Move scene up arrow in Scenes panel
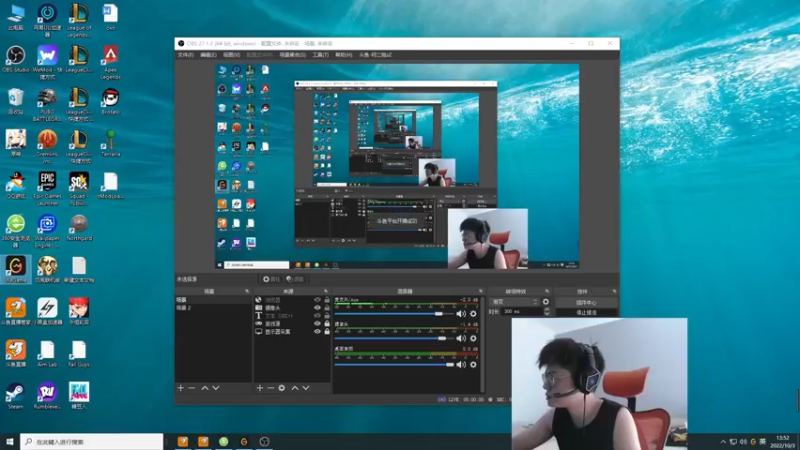 (205, 388)
